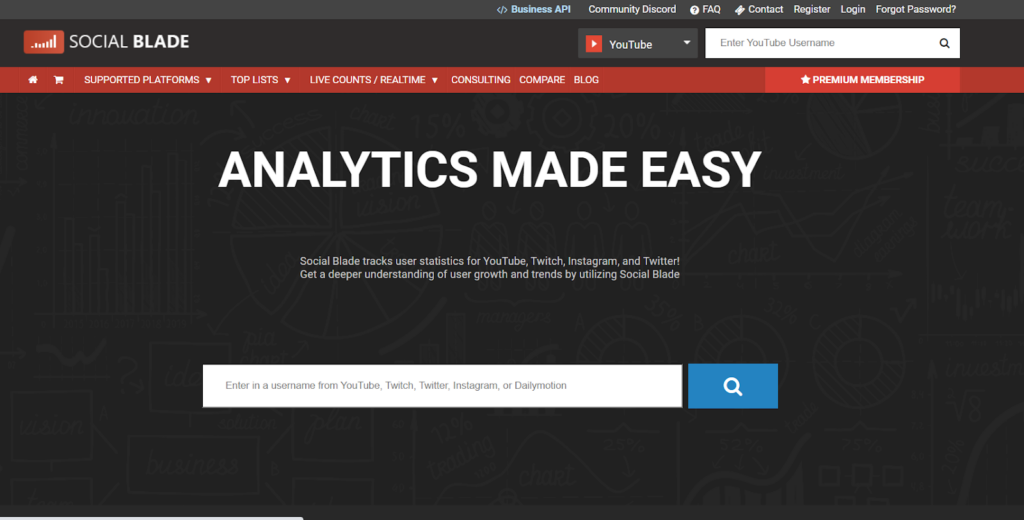Click the magnifier icon in top search box
This screenshot has width=1024, height=520.
[944, 43]
